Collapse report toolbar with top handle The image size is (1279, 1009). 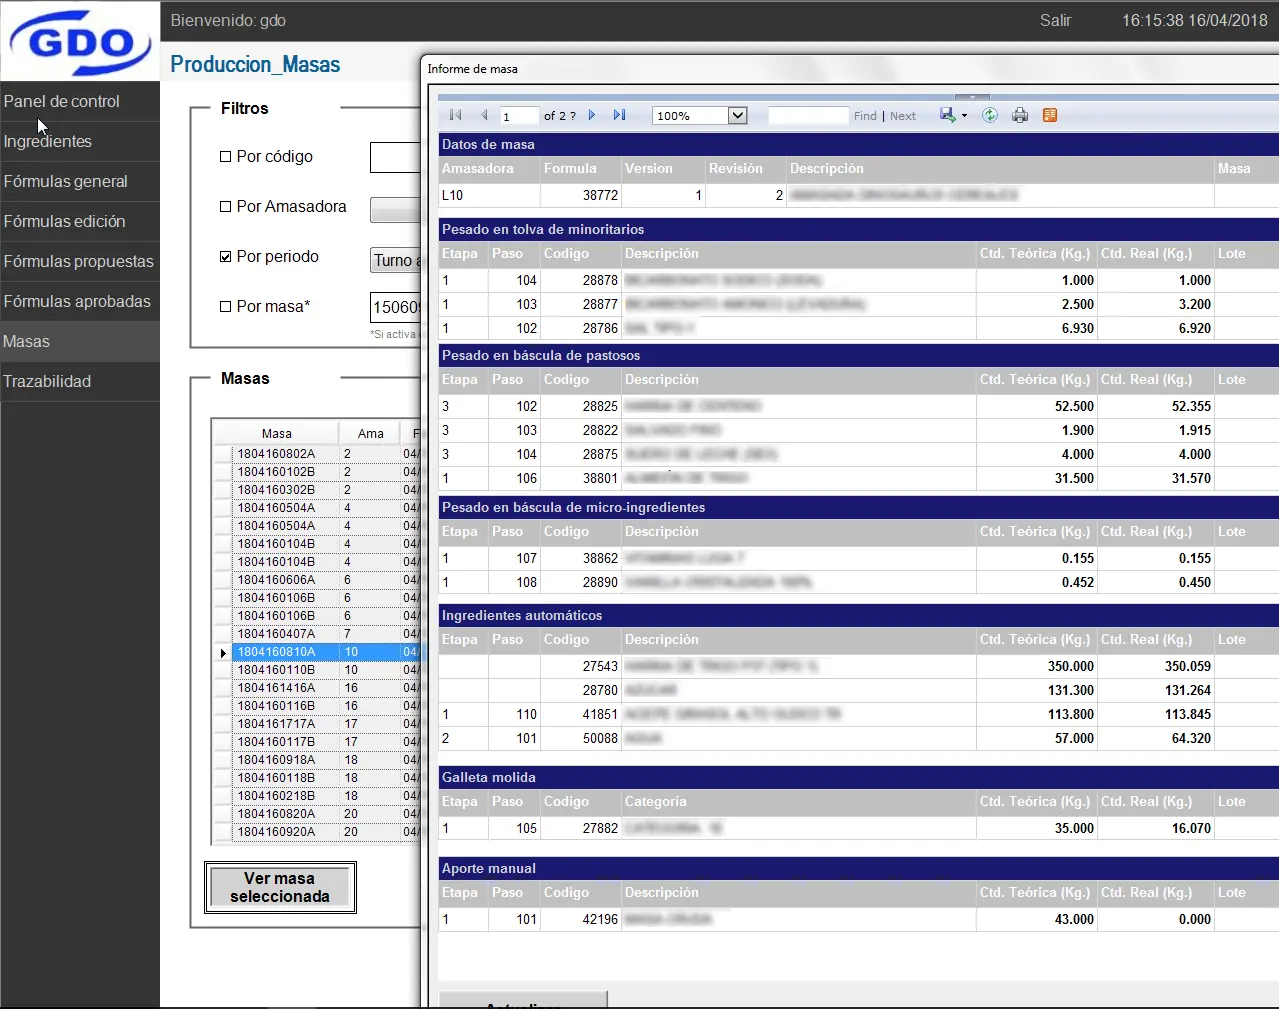pos(972,98)
